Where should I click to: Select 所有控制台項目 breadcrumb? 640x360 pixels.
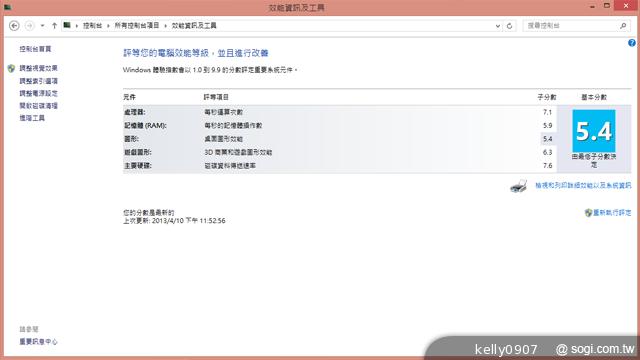tap(137, 25)
